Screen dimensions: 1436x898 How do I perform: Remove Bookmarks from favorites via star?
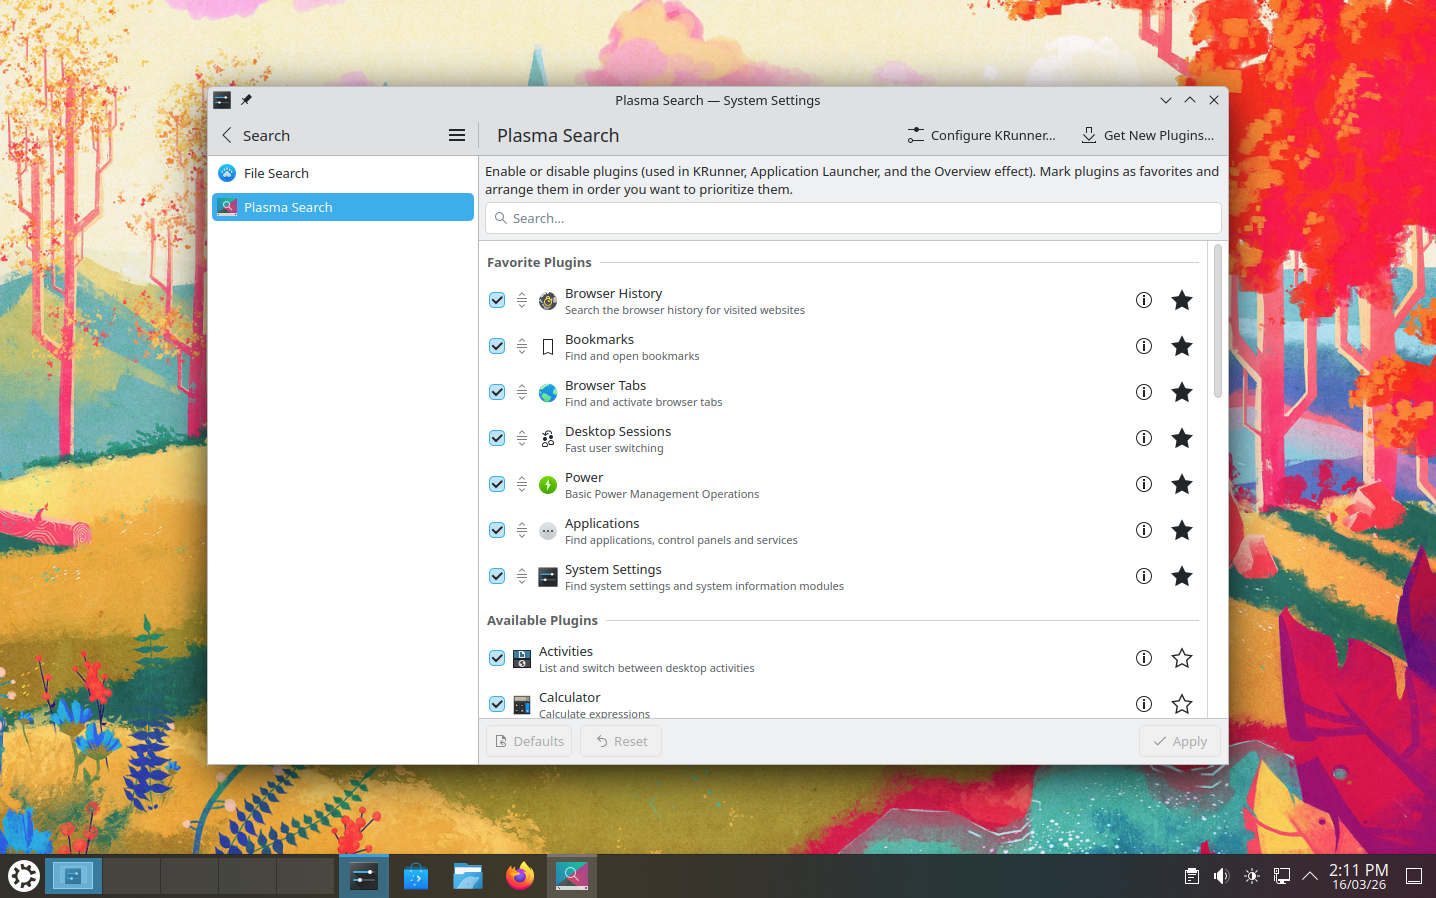(1182, 346)
